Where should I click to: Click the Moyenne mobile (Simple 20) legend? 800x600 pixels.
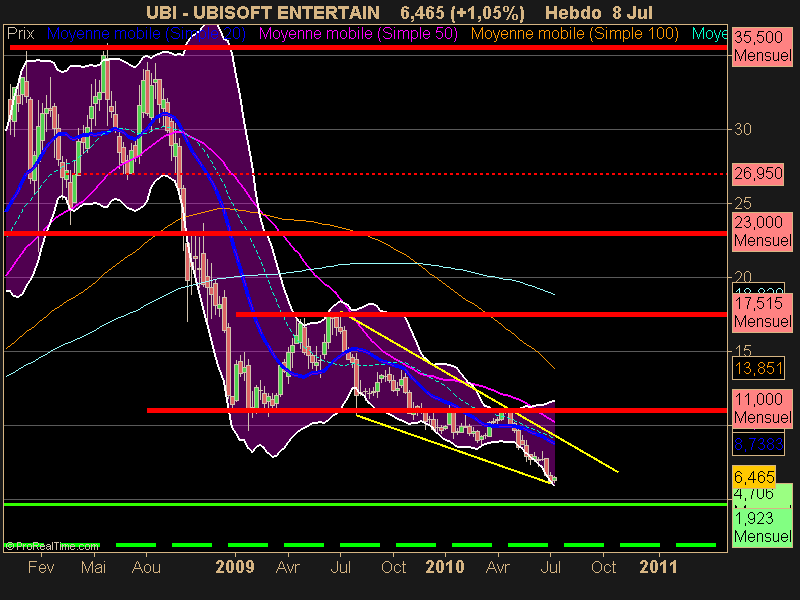tap(146, 34)
